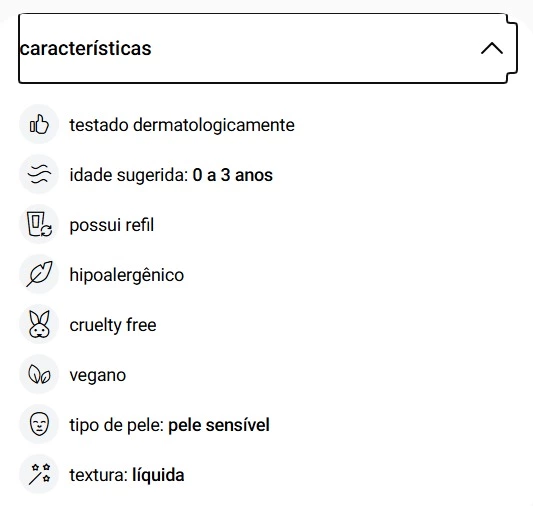Click the 'líquida' texture value

point(158,475)
